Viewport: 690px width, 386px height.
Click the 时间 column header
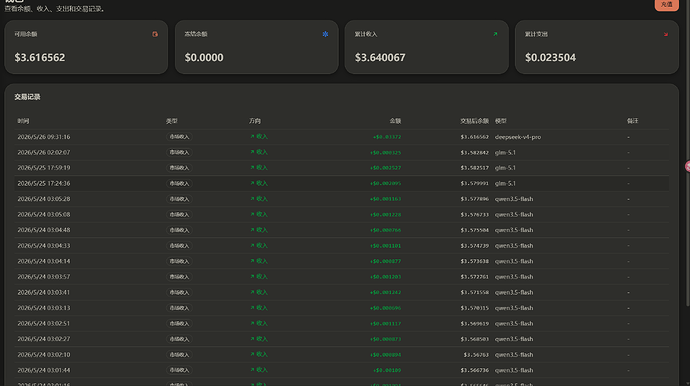coord(23,121)
